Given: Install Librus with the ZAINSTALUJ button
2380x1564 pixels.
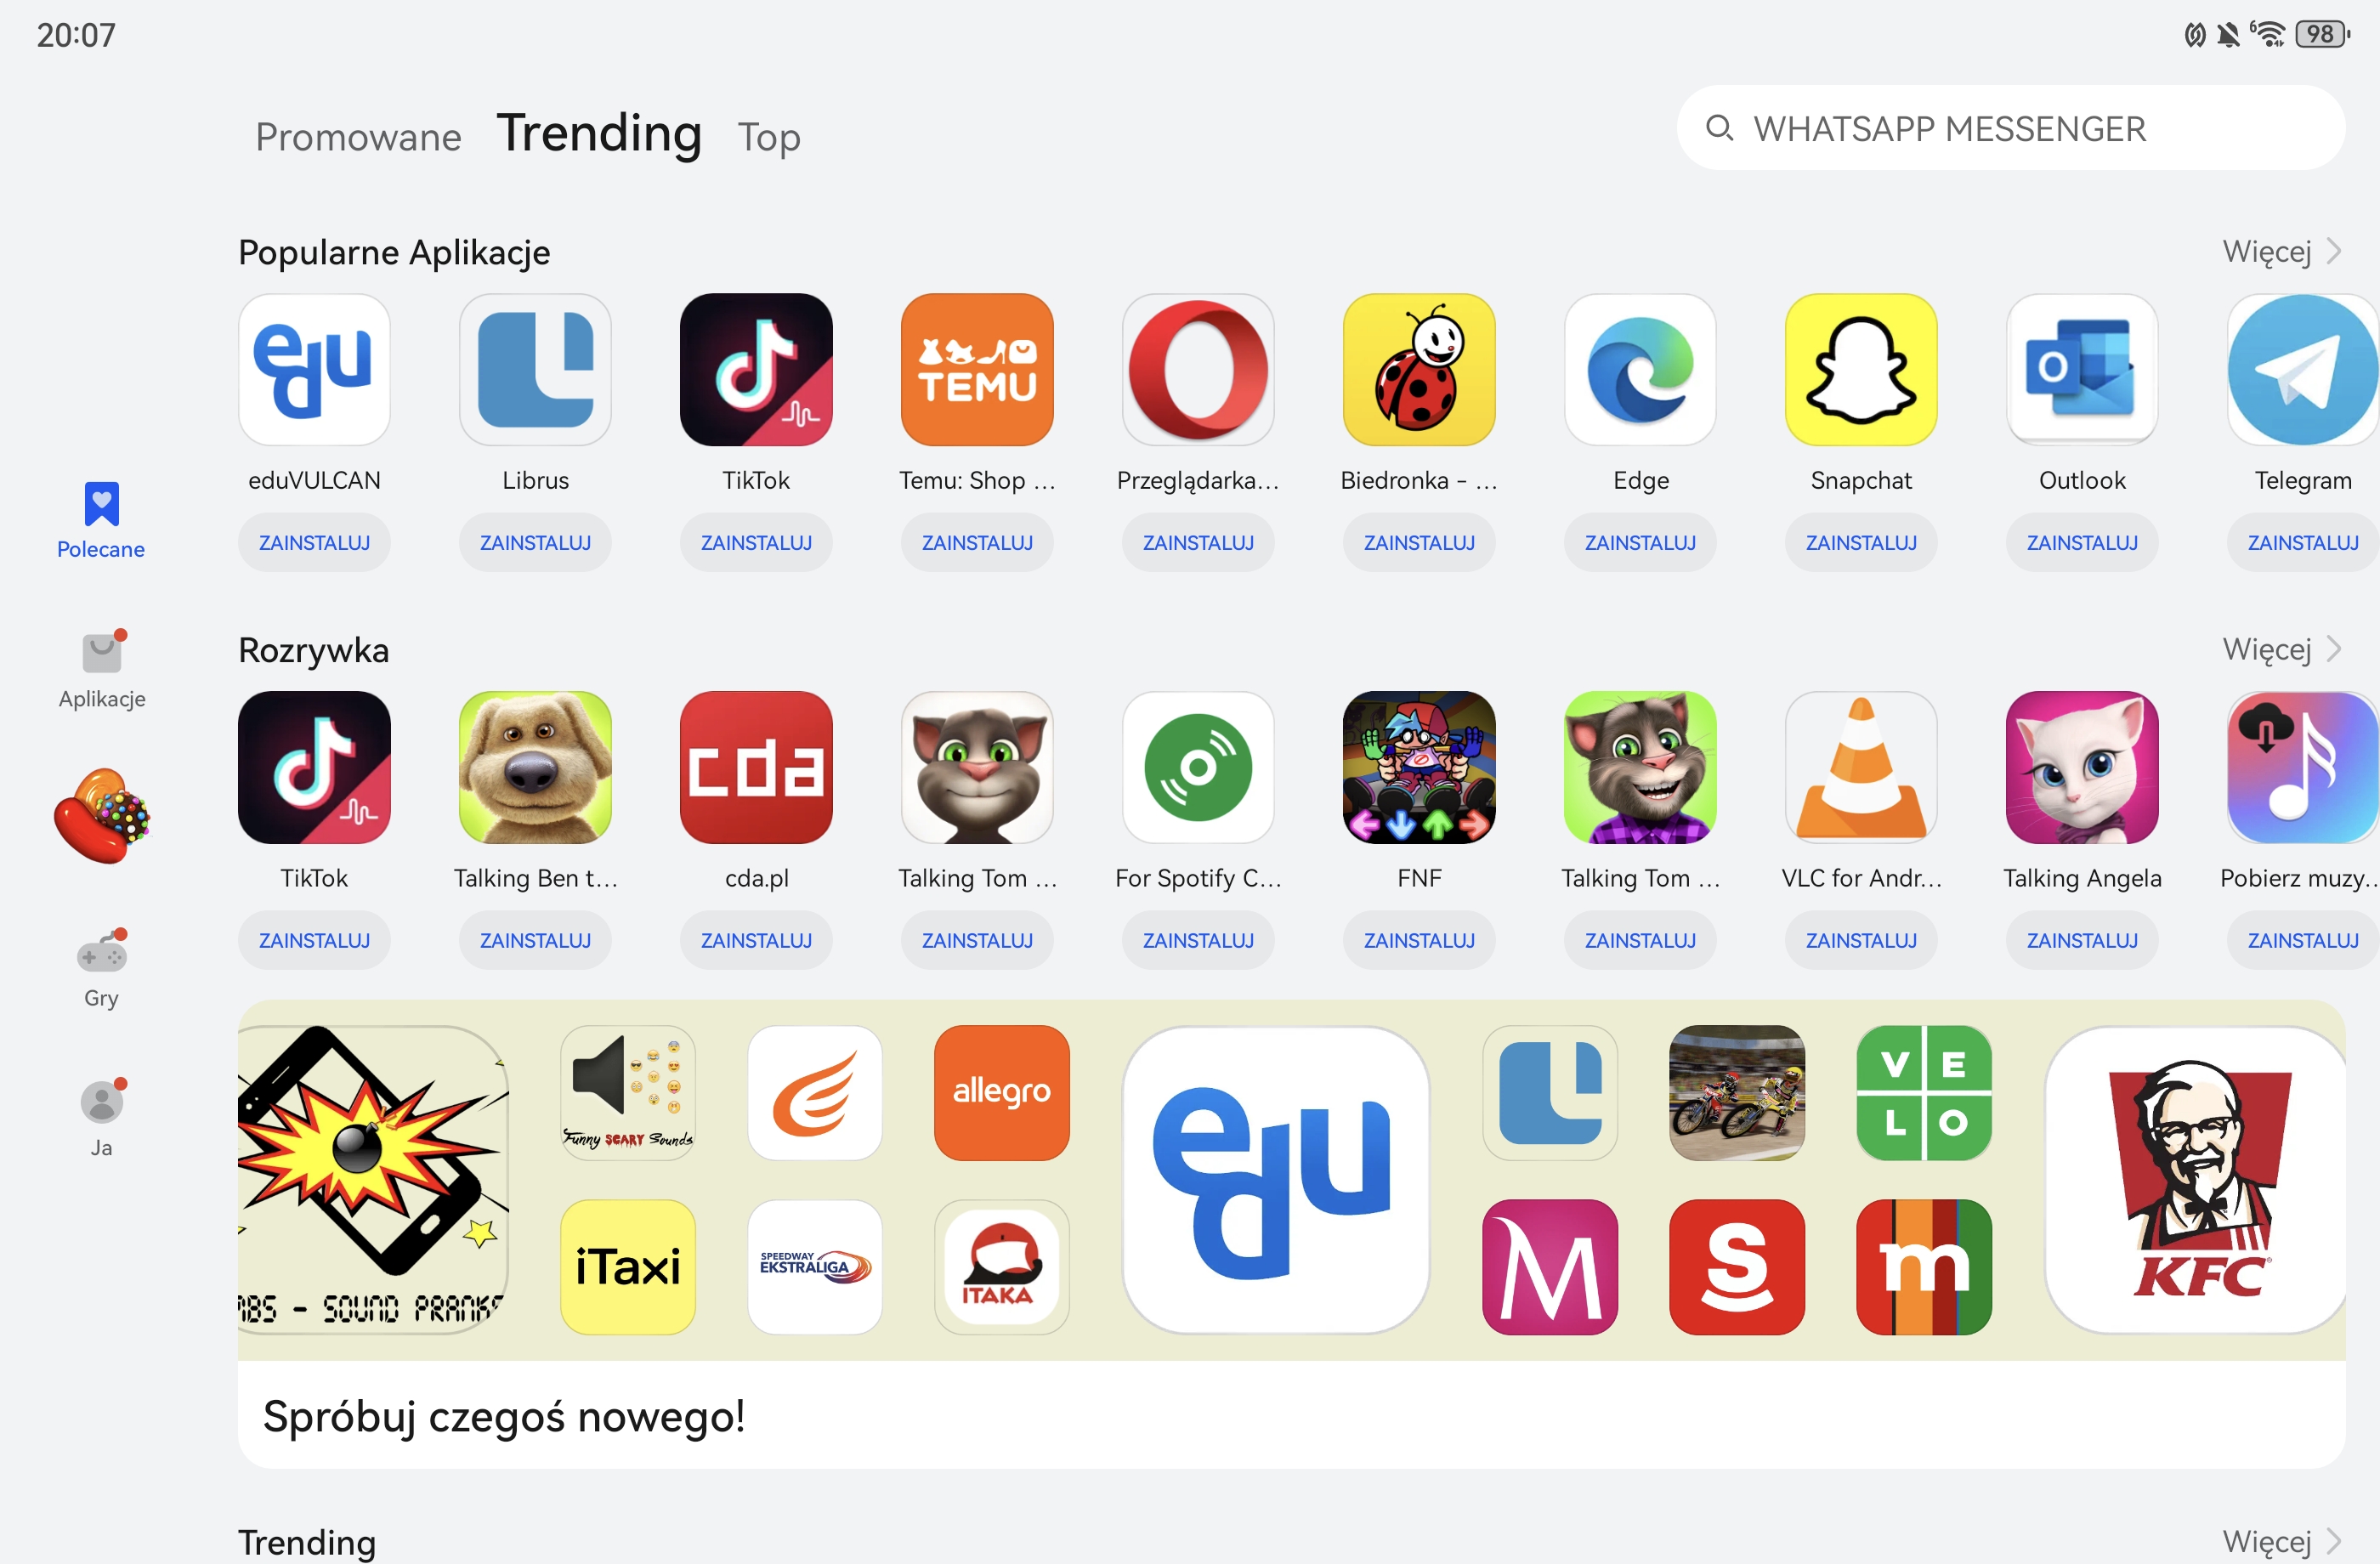Looking at the screenshot, I should click(535, 542).
